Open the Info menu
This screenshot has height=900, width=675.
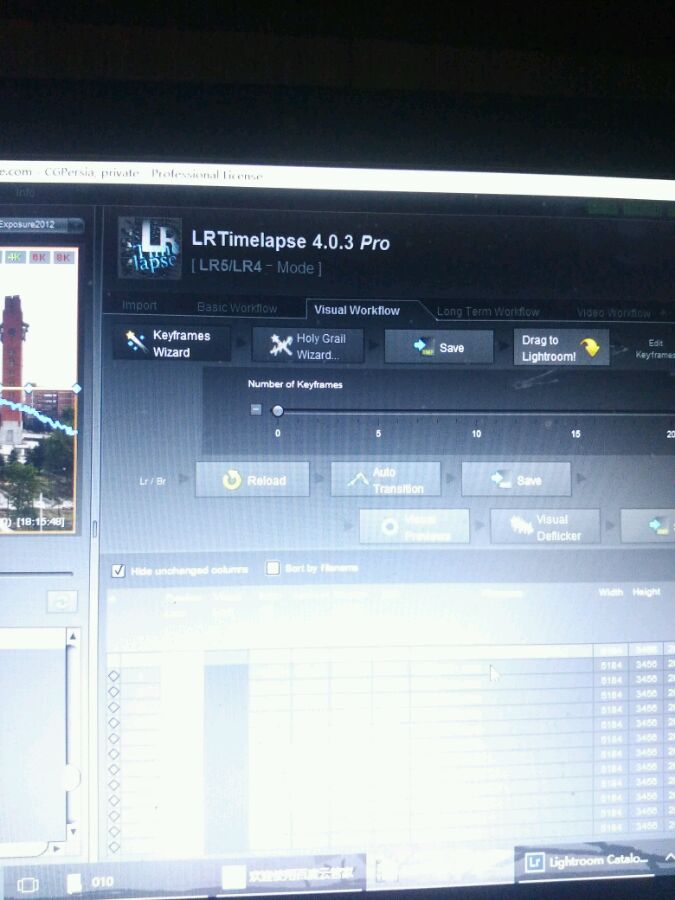[25, 192]
